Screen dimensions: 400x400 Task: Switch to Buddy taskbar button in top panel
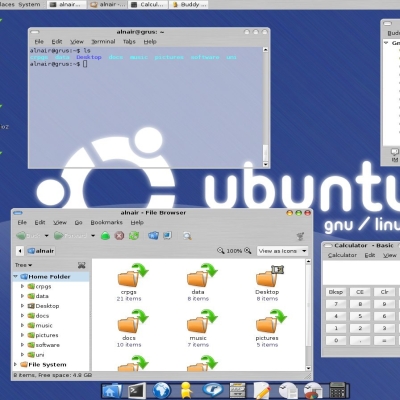pyautogui.click(x=189, y=5)
